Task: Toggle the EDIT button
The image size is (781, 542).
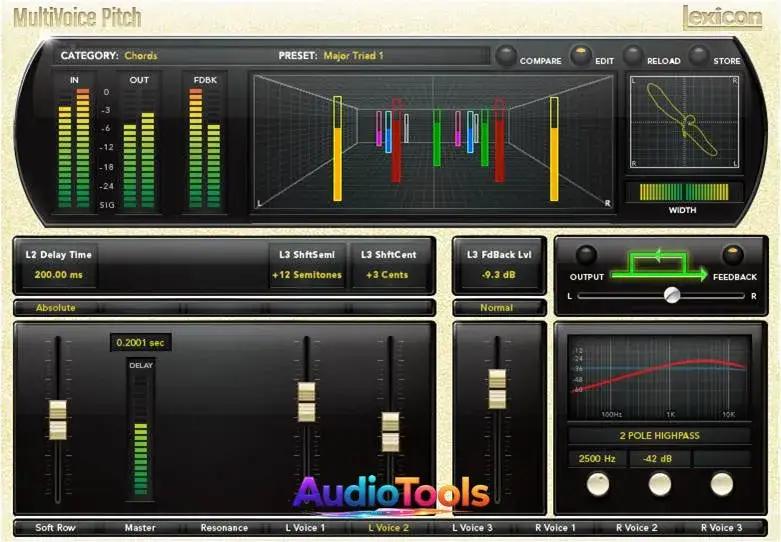Action: point(580,55)
